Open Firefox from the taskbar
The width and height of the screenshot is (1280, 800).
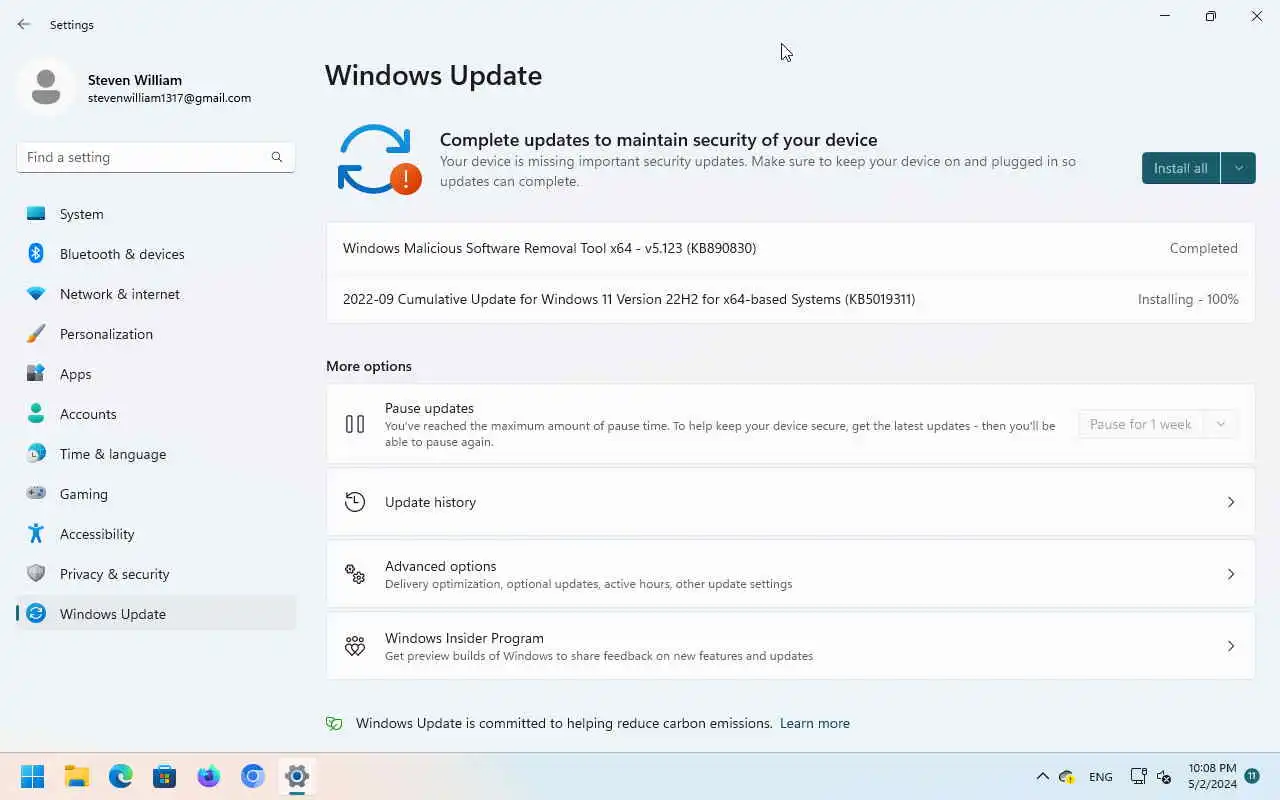[209, 776]
